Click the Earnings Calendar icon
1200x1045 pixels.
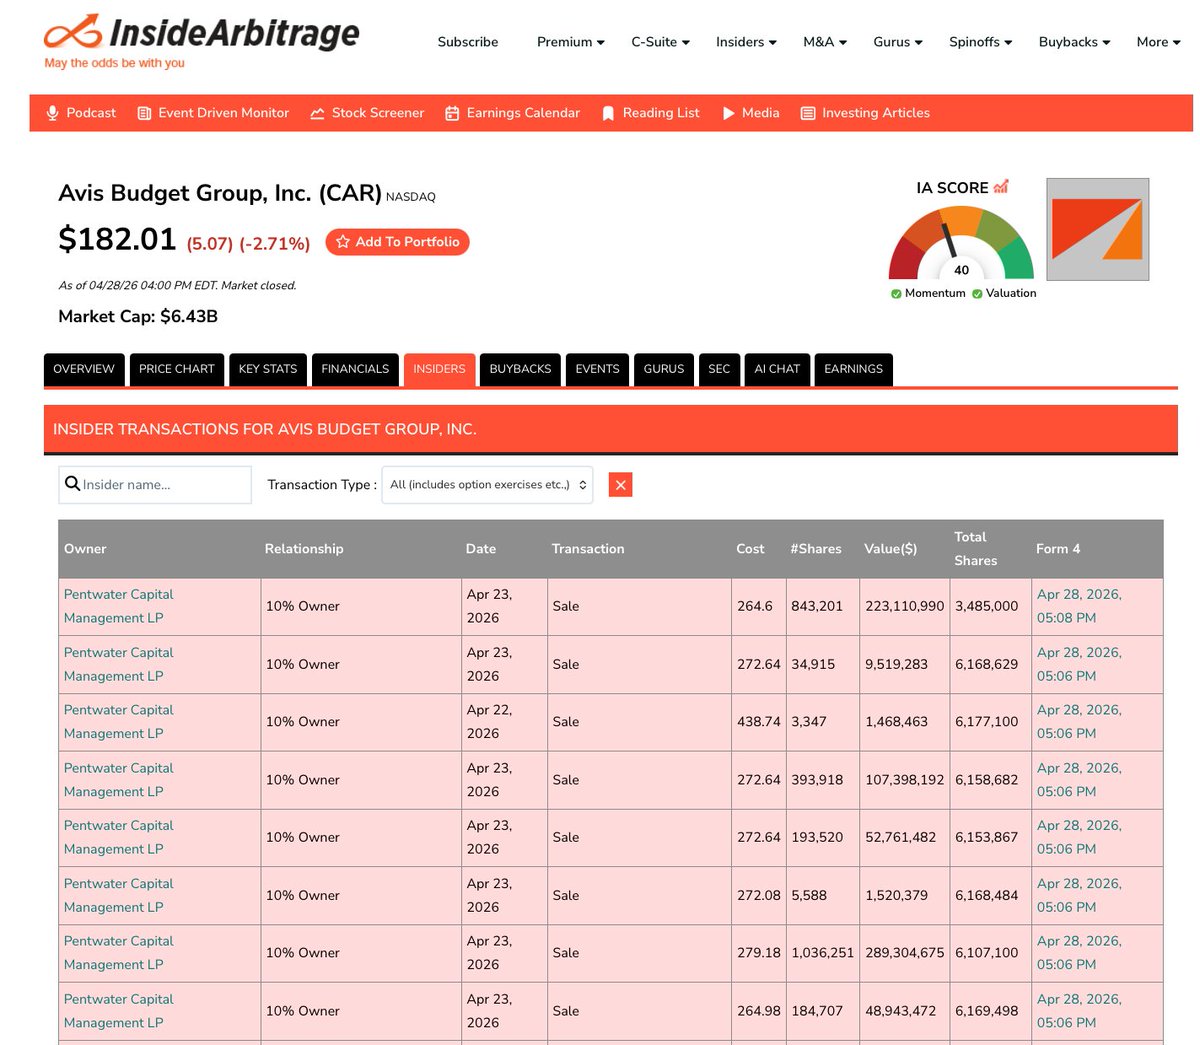[452, 113]
